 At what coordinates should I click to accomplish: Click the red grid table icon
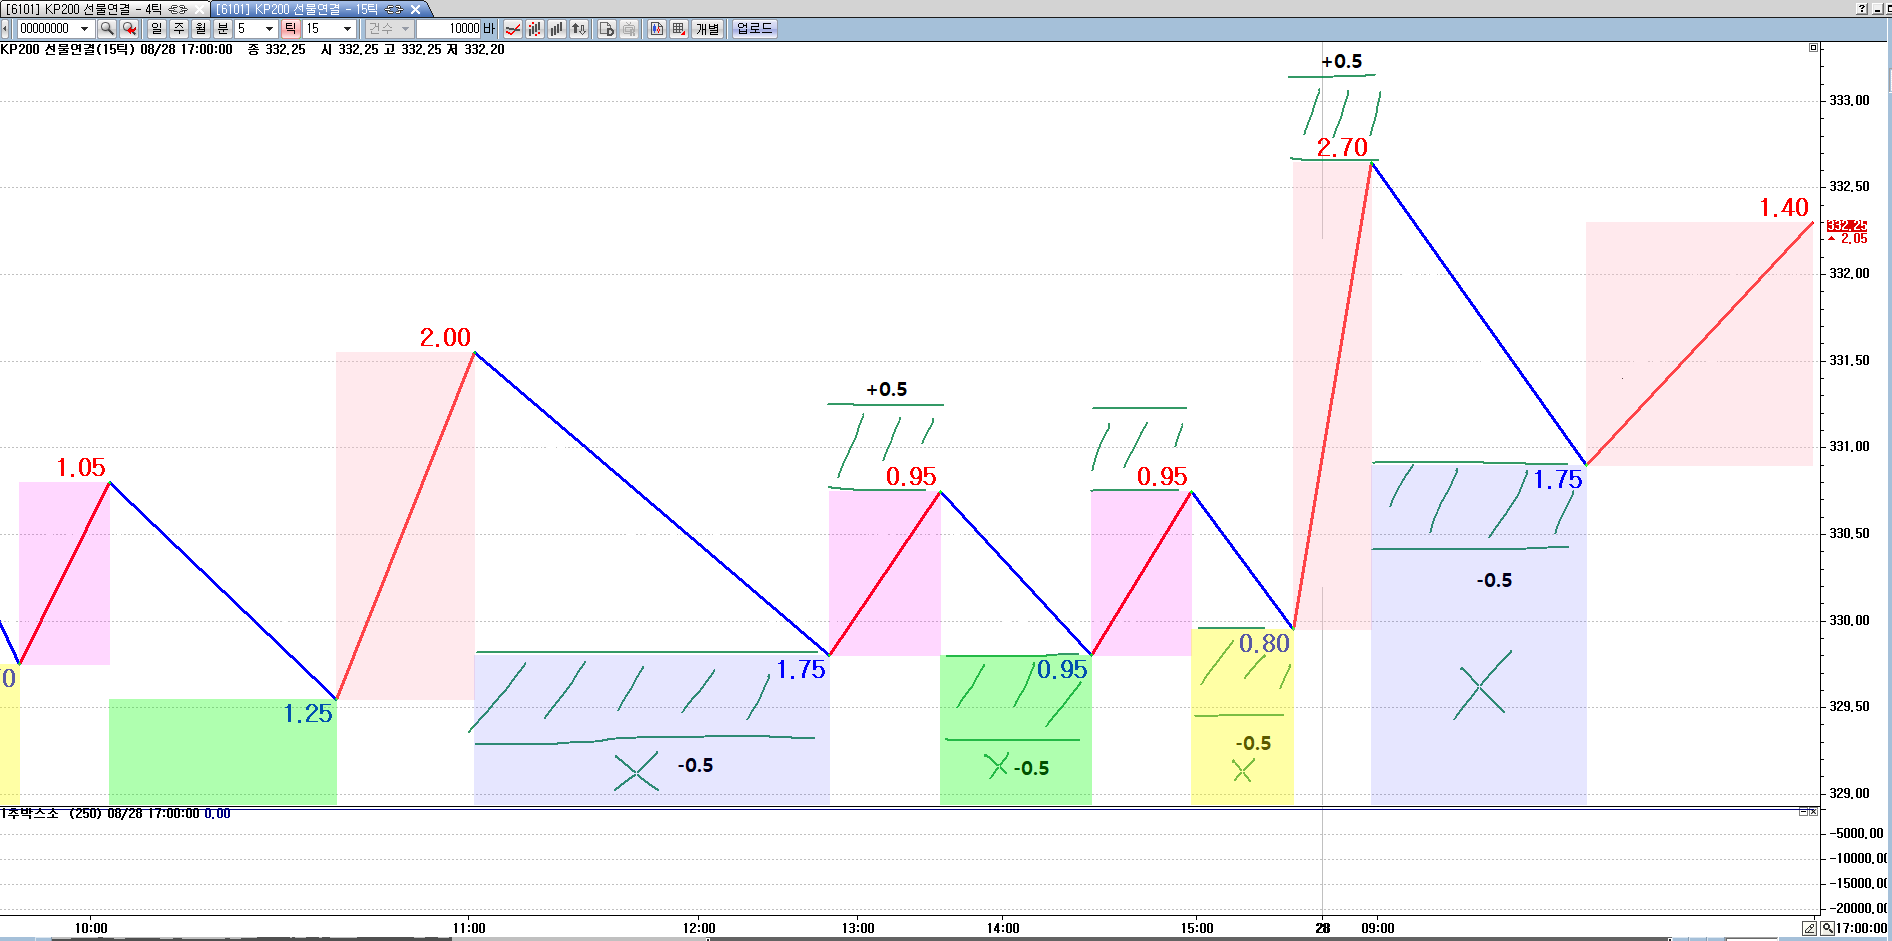(679, 29)
